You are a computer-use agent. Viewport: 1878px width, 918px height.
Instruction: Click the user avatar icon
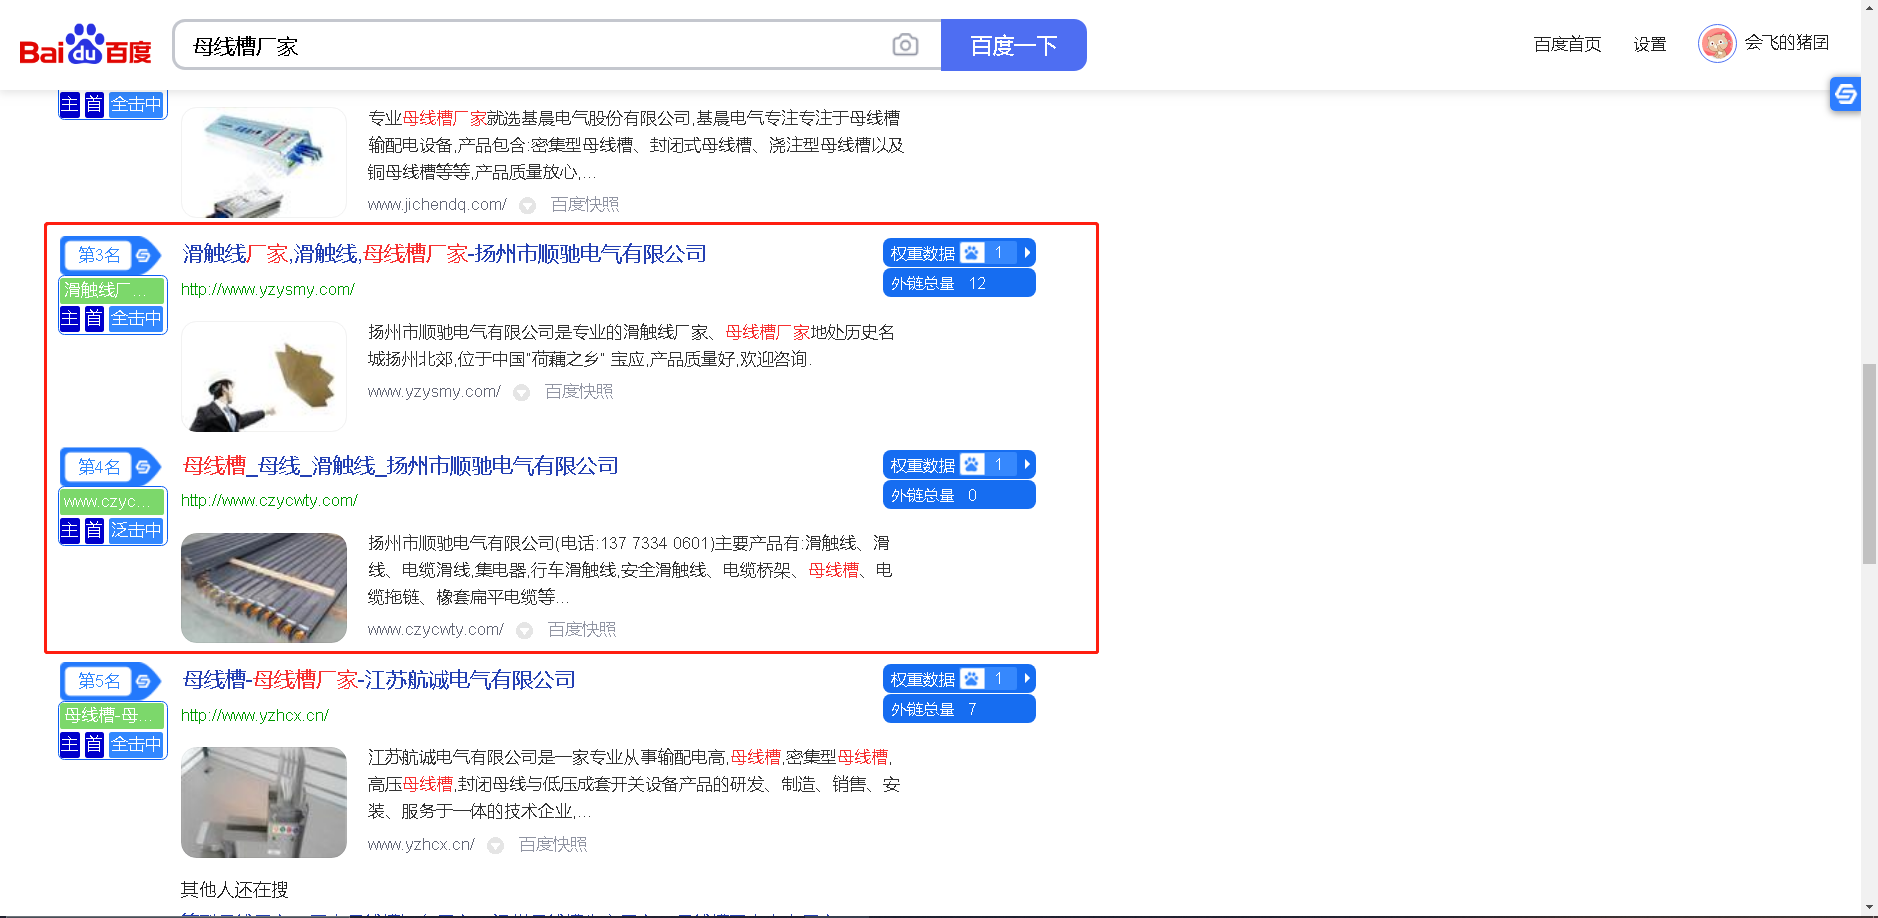click(x=1717, y=43)
